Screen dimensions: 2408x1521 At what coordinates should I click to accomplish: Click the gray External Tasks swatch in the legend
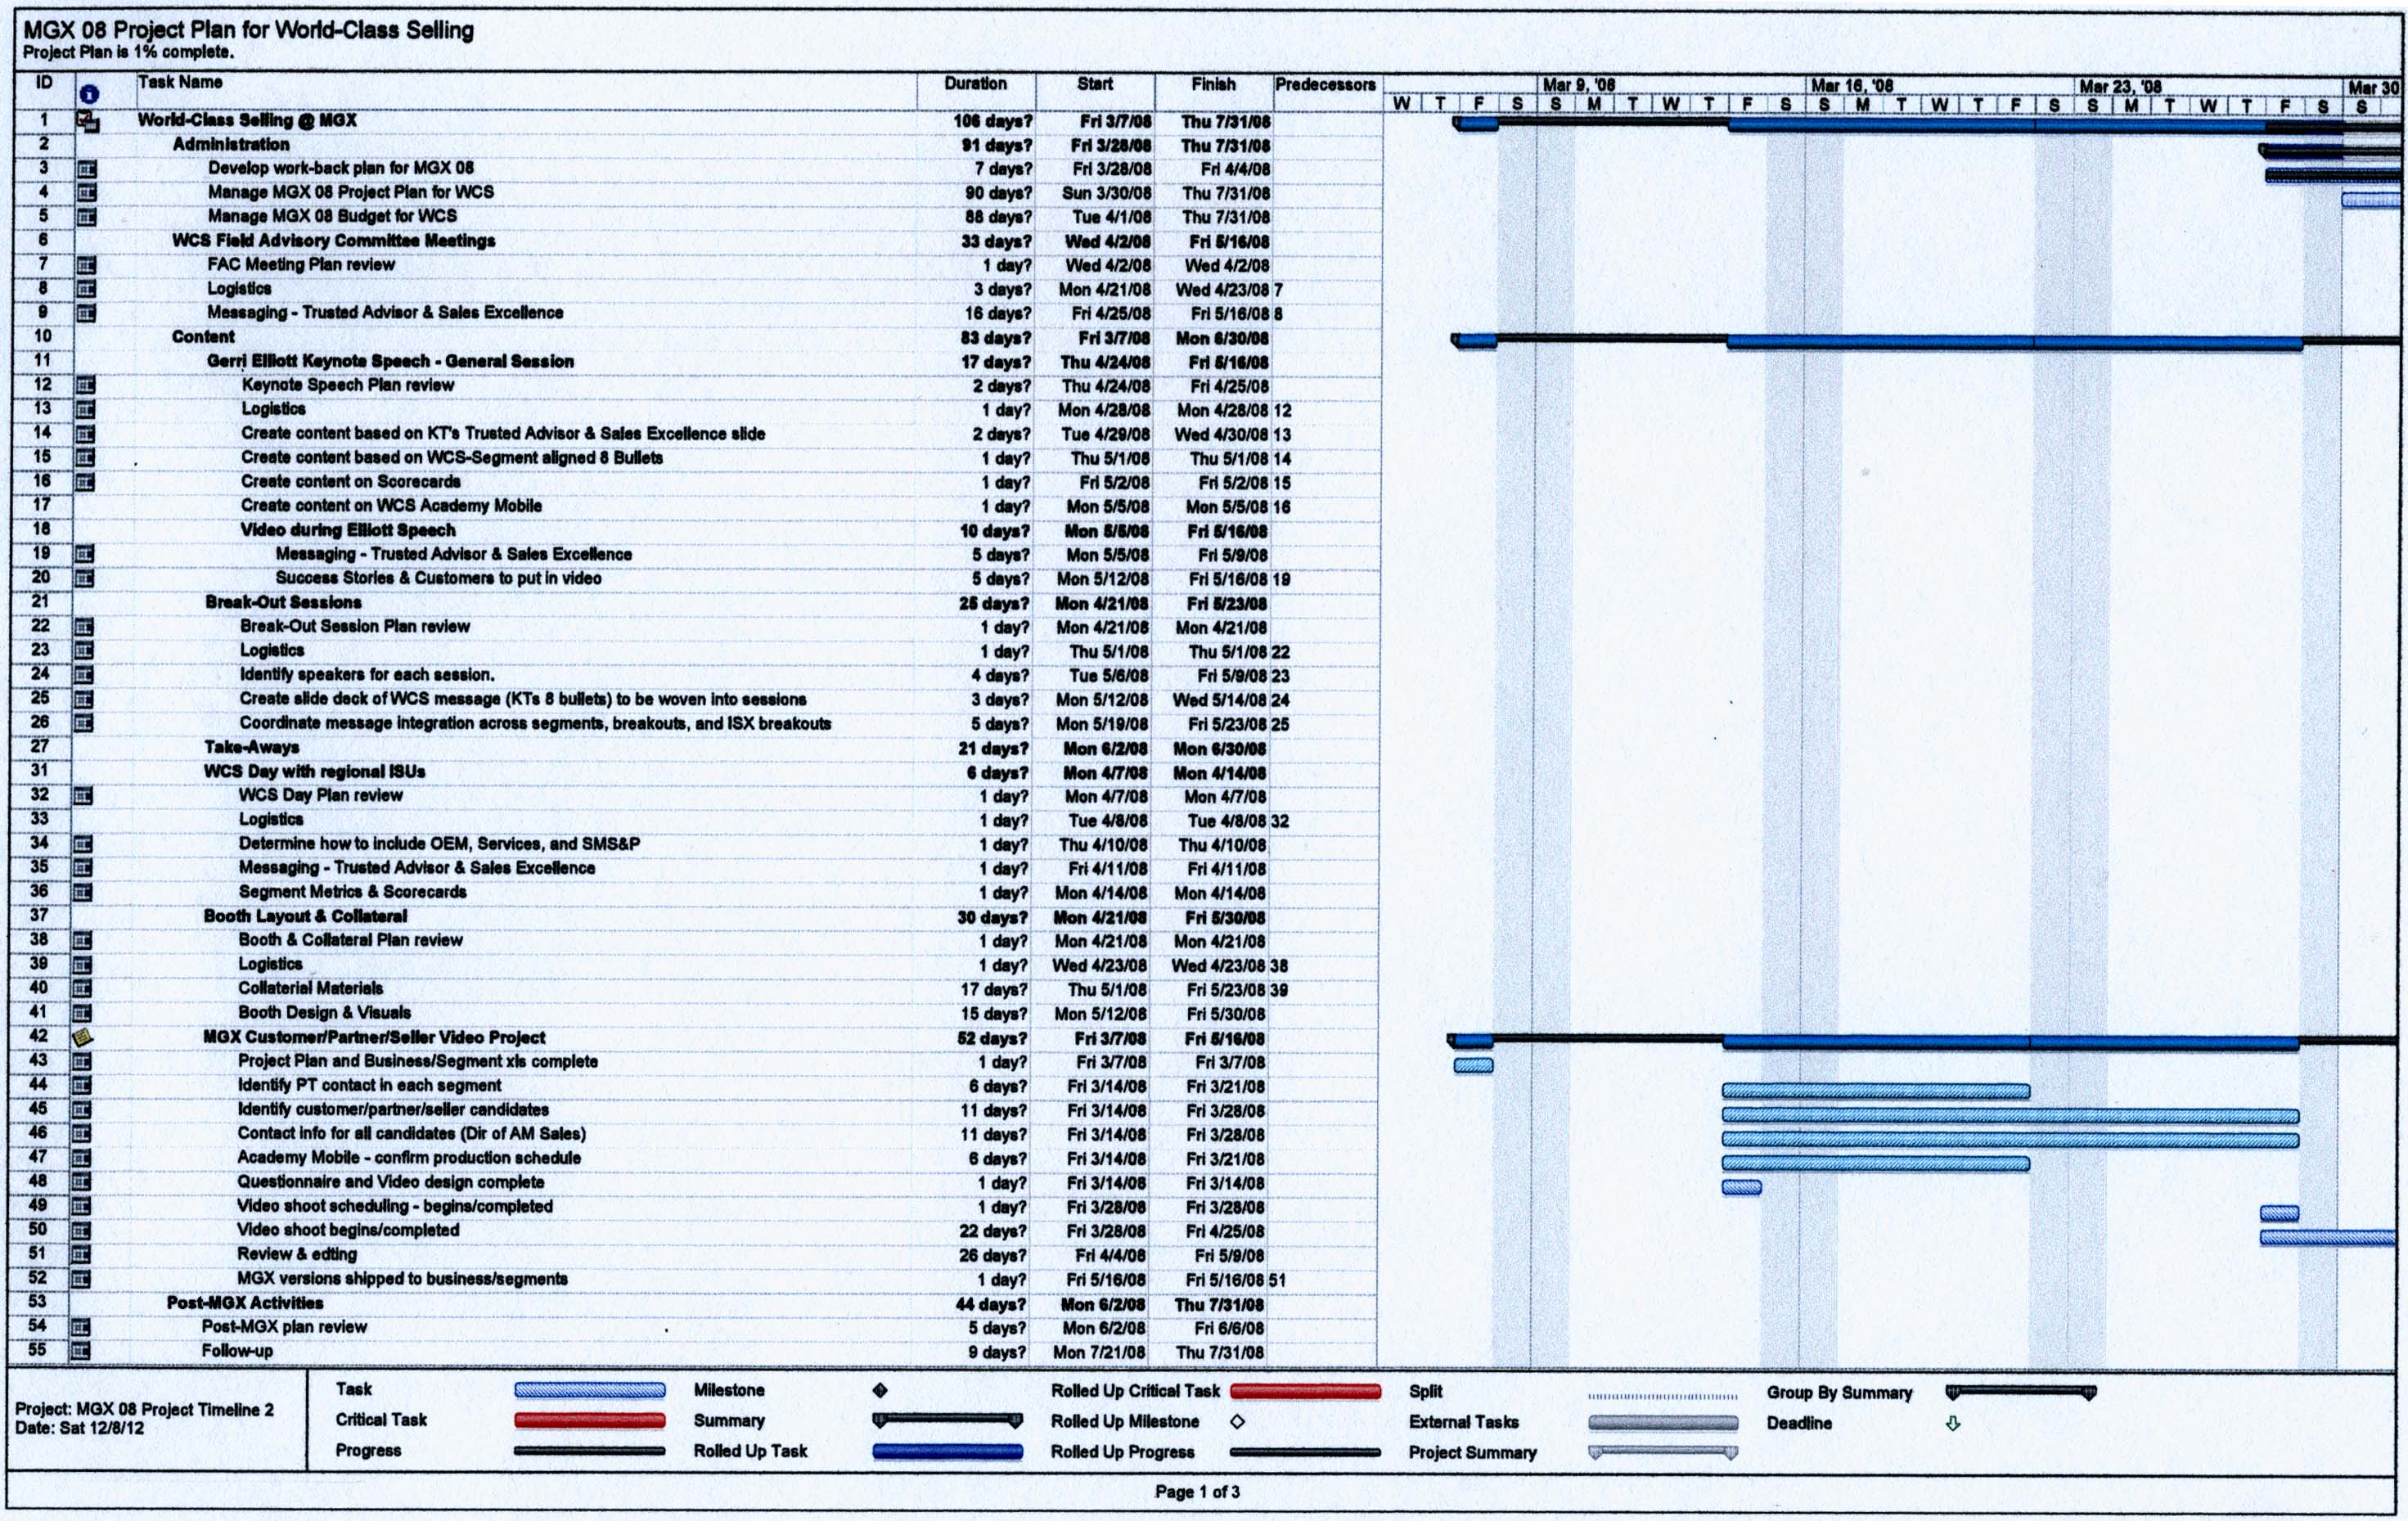pos(1664,1423)
